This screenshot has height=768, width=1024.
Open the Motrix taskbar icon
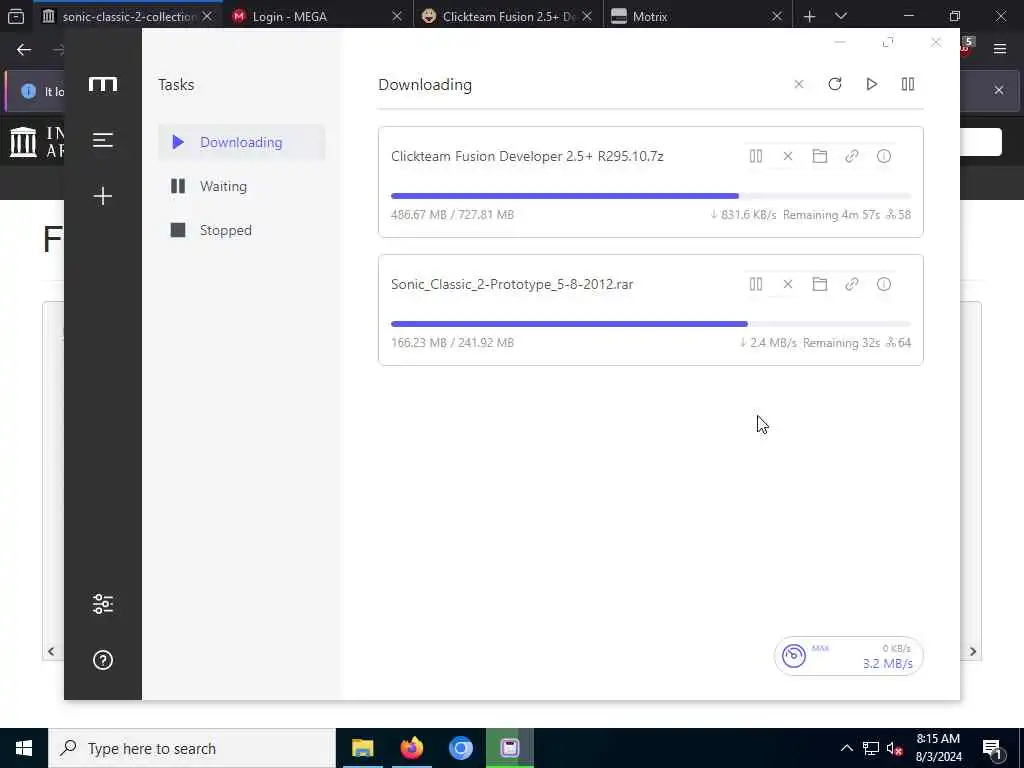(x=510, y=748)
